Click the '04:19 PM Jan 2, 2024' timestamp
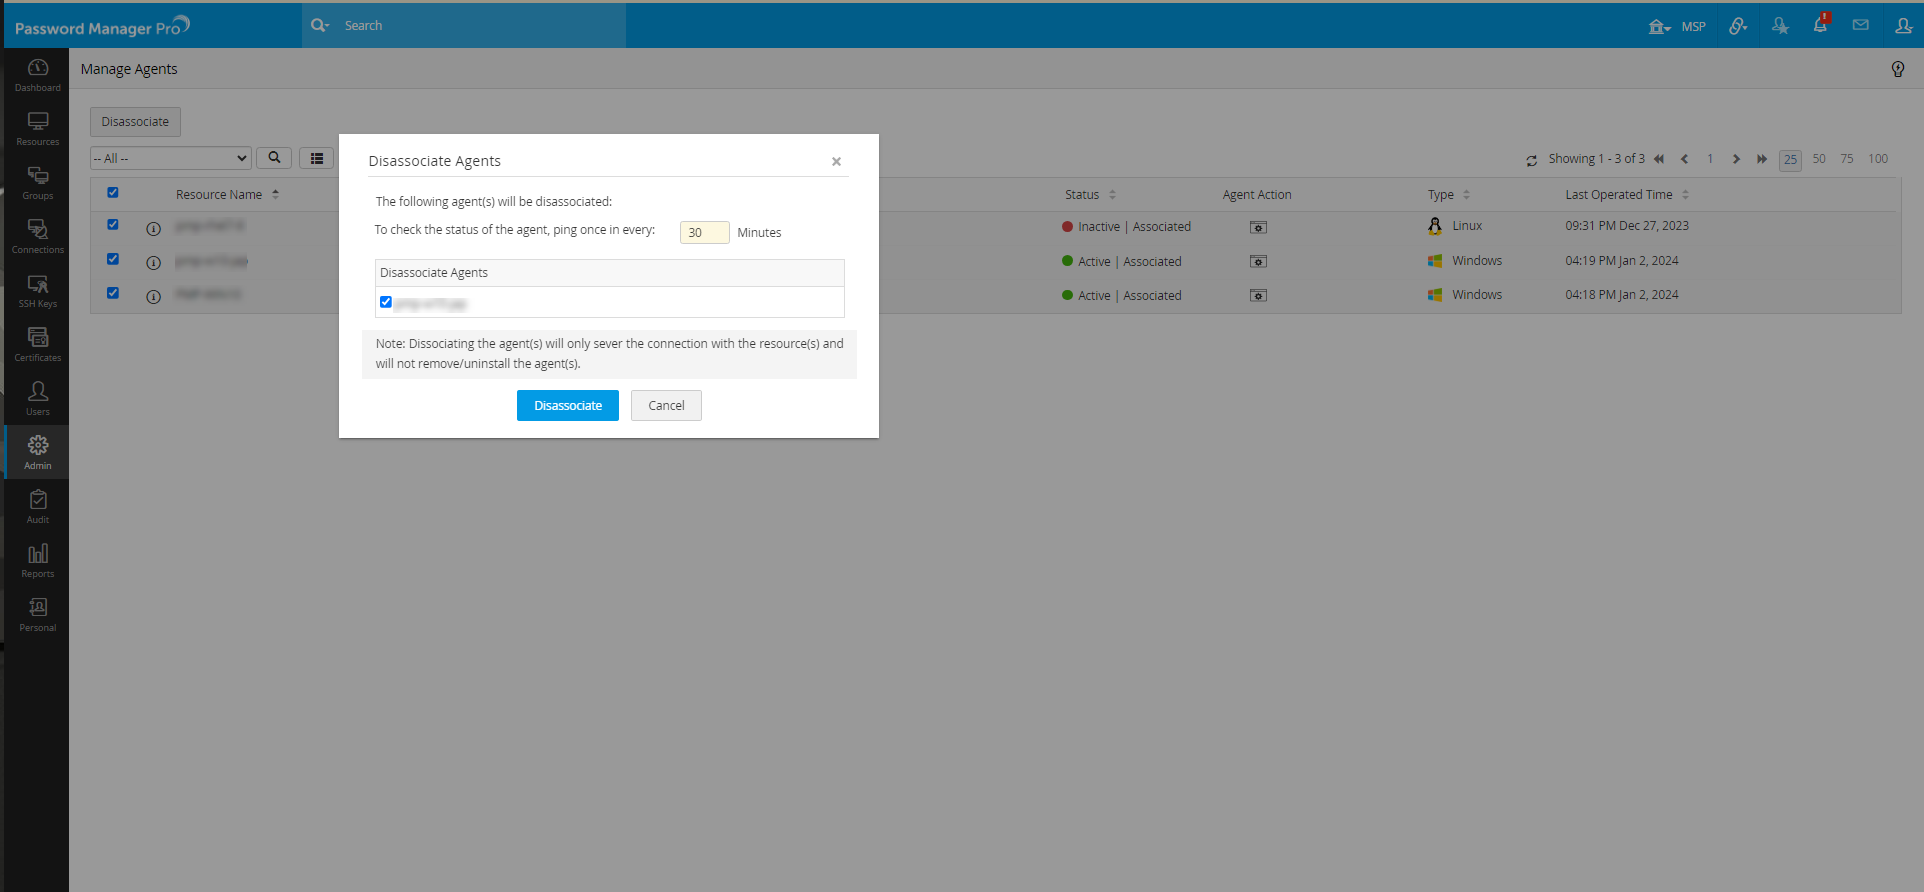This screenshot has height=892, width=1924. (x=1622, y=261)
